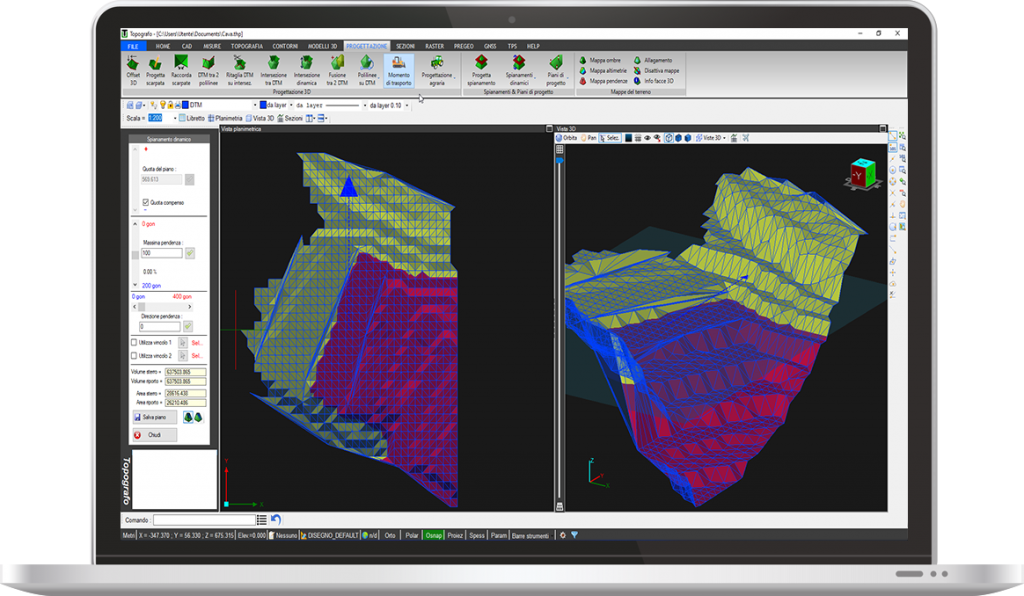The height and width of the screenshot is (596, 1024).
Task: Open the RASTER ribbon tab
Action: [x=434, y=46]
